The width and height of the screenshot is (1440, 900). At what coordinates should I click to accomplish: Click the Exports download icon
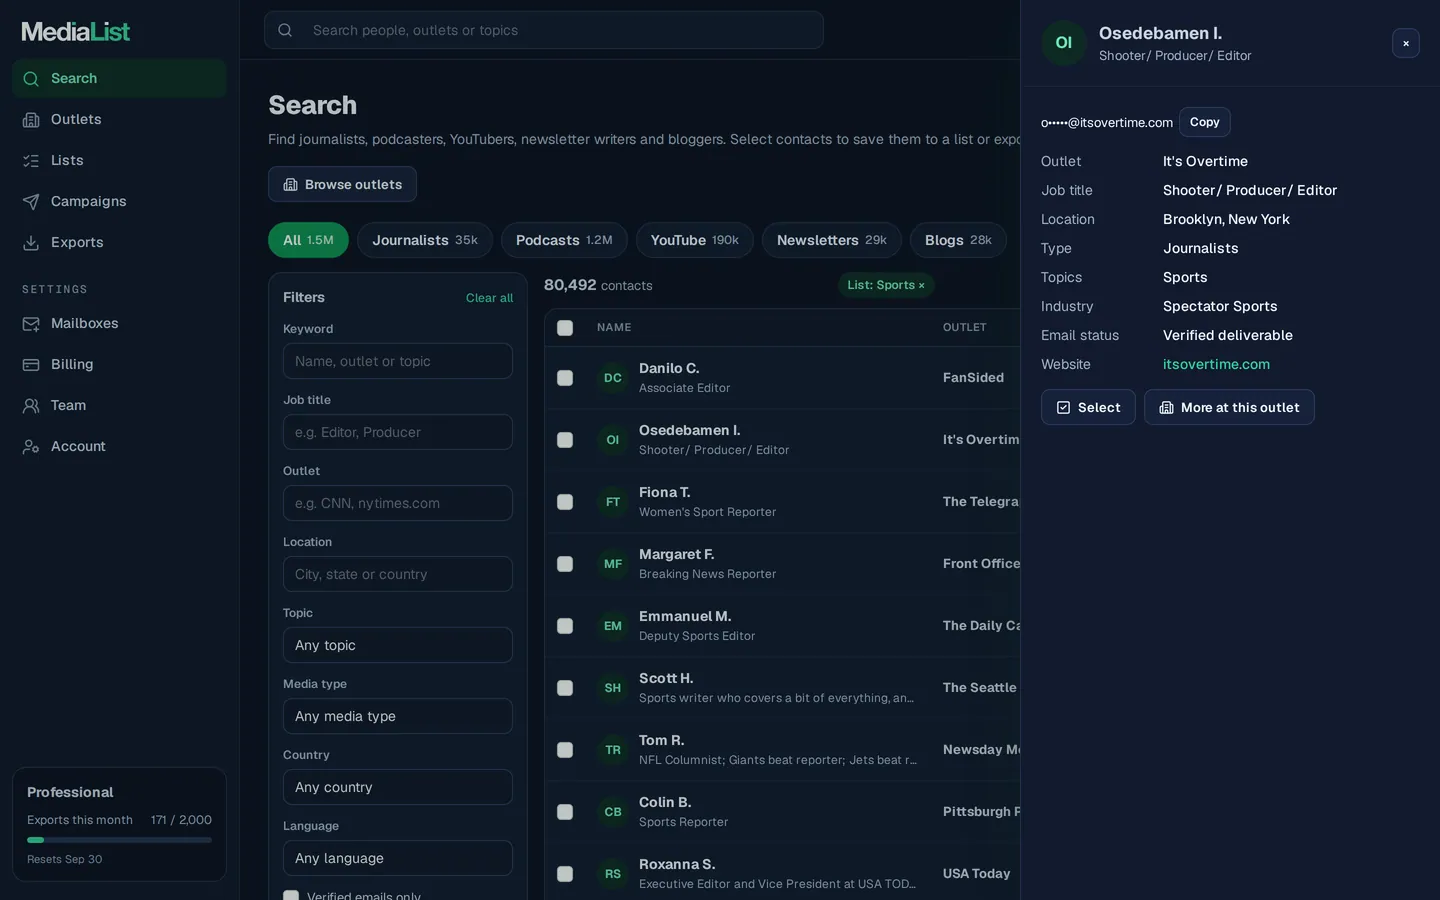tap(31, 243)
